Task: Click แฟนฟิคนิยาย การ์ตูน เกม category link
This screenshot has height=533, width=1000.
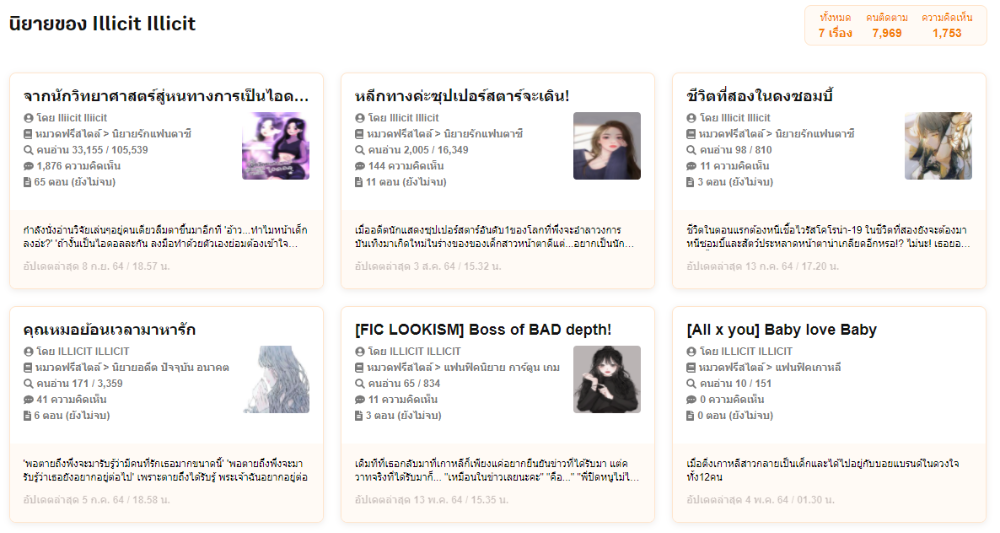Action: (501, 367)
